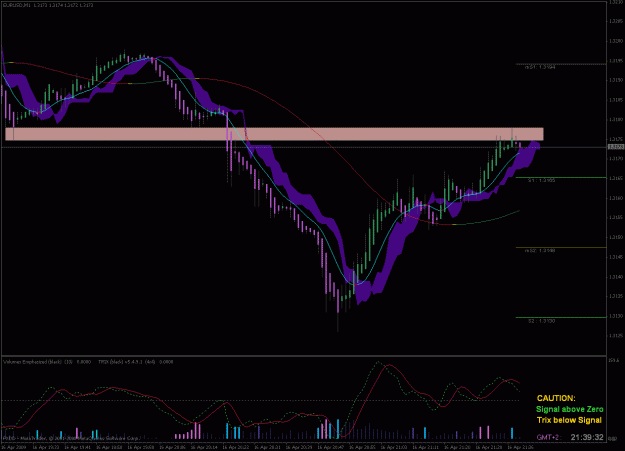
Task: Click the S2 : 1.3130 pivot label
Action: click(541, 321)
